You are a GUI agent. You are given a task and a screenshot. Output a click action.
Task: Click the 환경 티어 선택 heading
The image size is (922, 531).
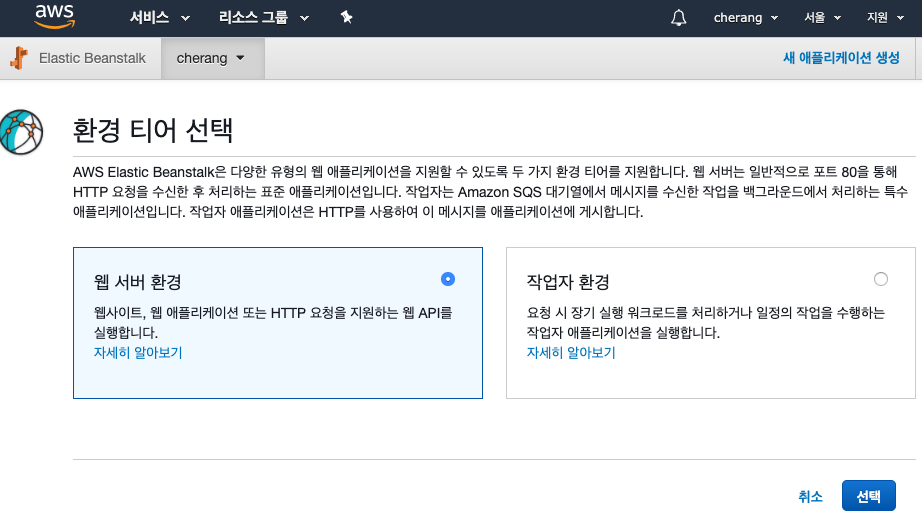tap(153, 130)
